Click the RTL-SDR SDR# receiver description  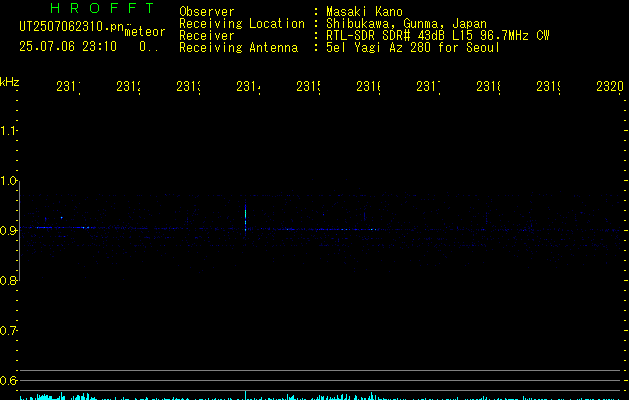pos(437,36)
